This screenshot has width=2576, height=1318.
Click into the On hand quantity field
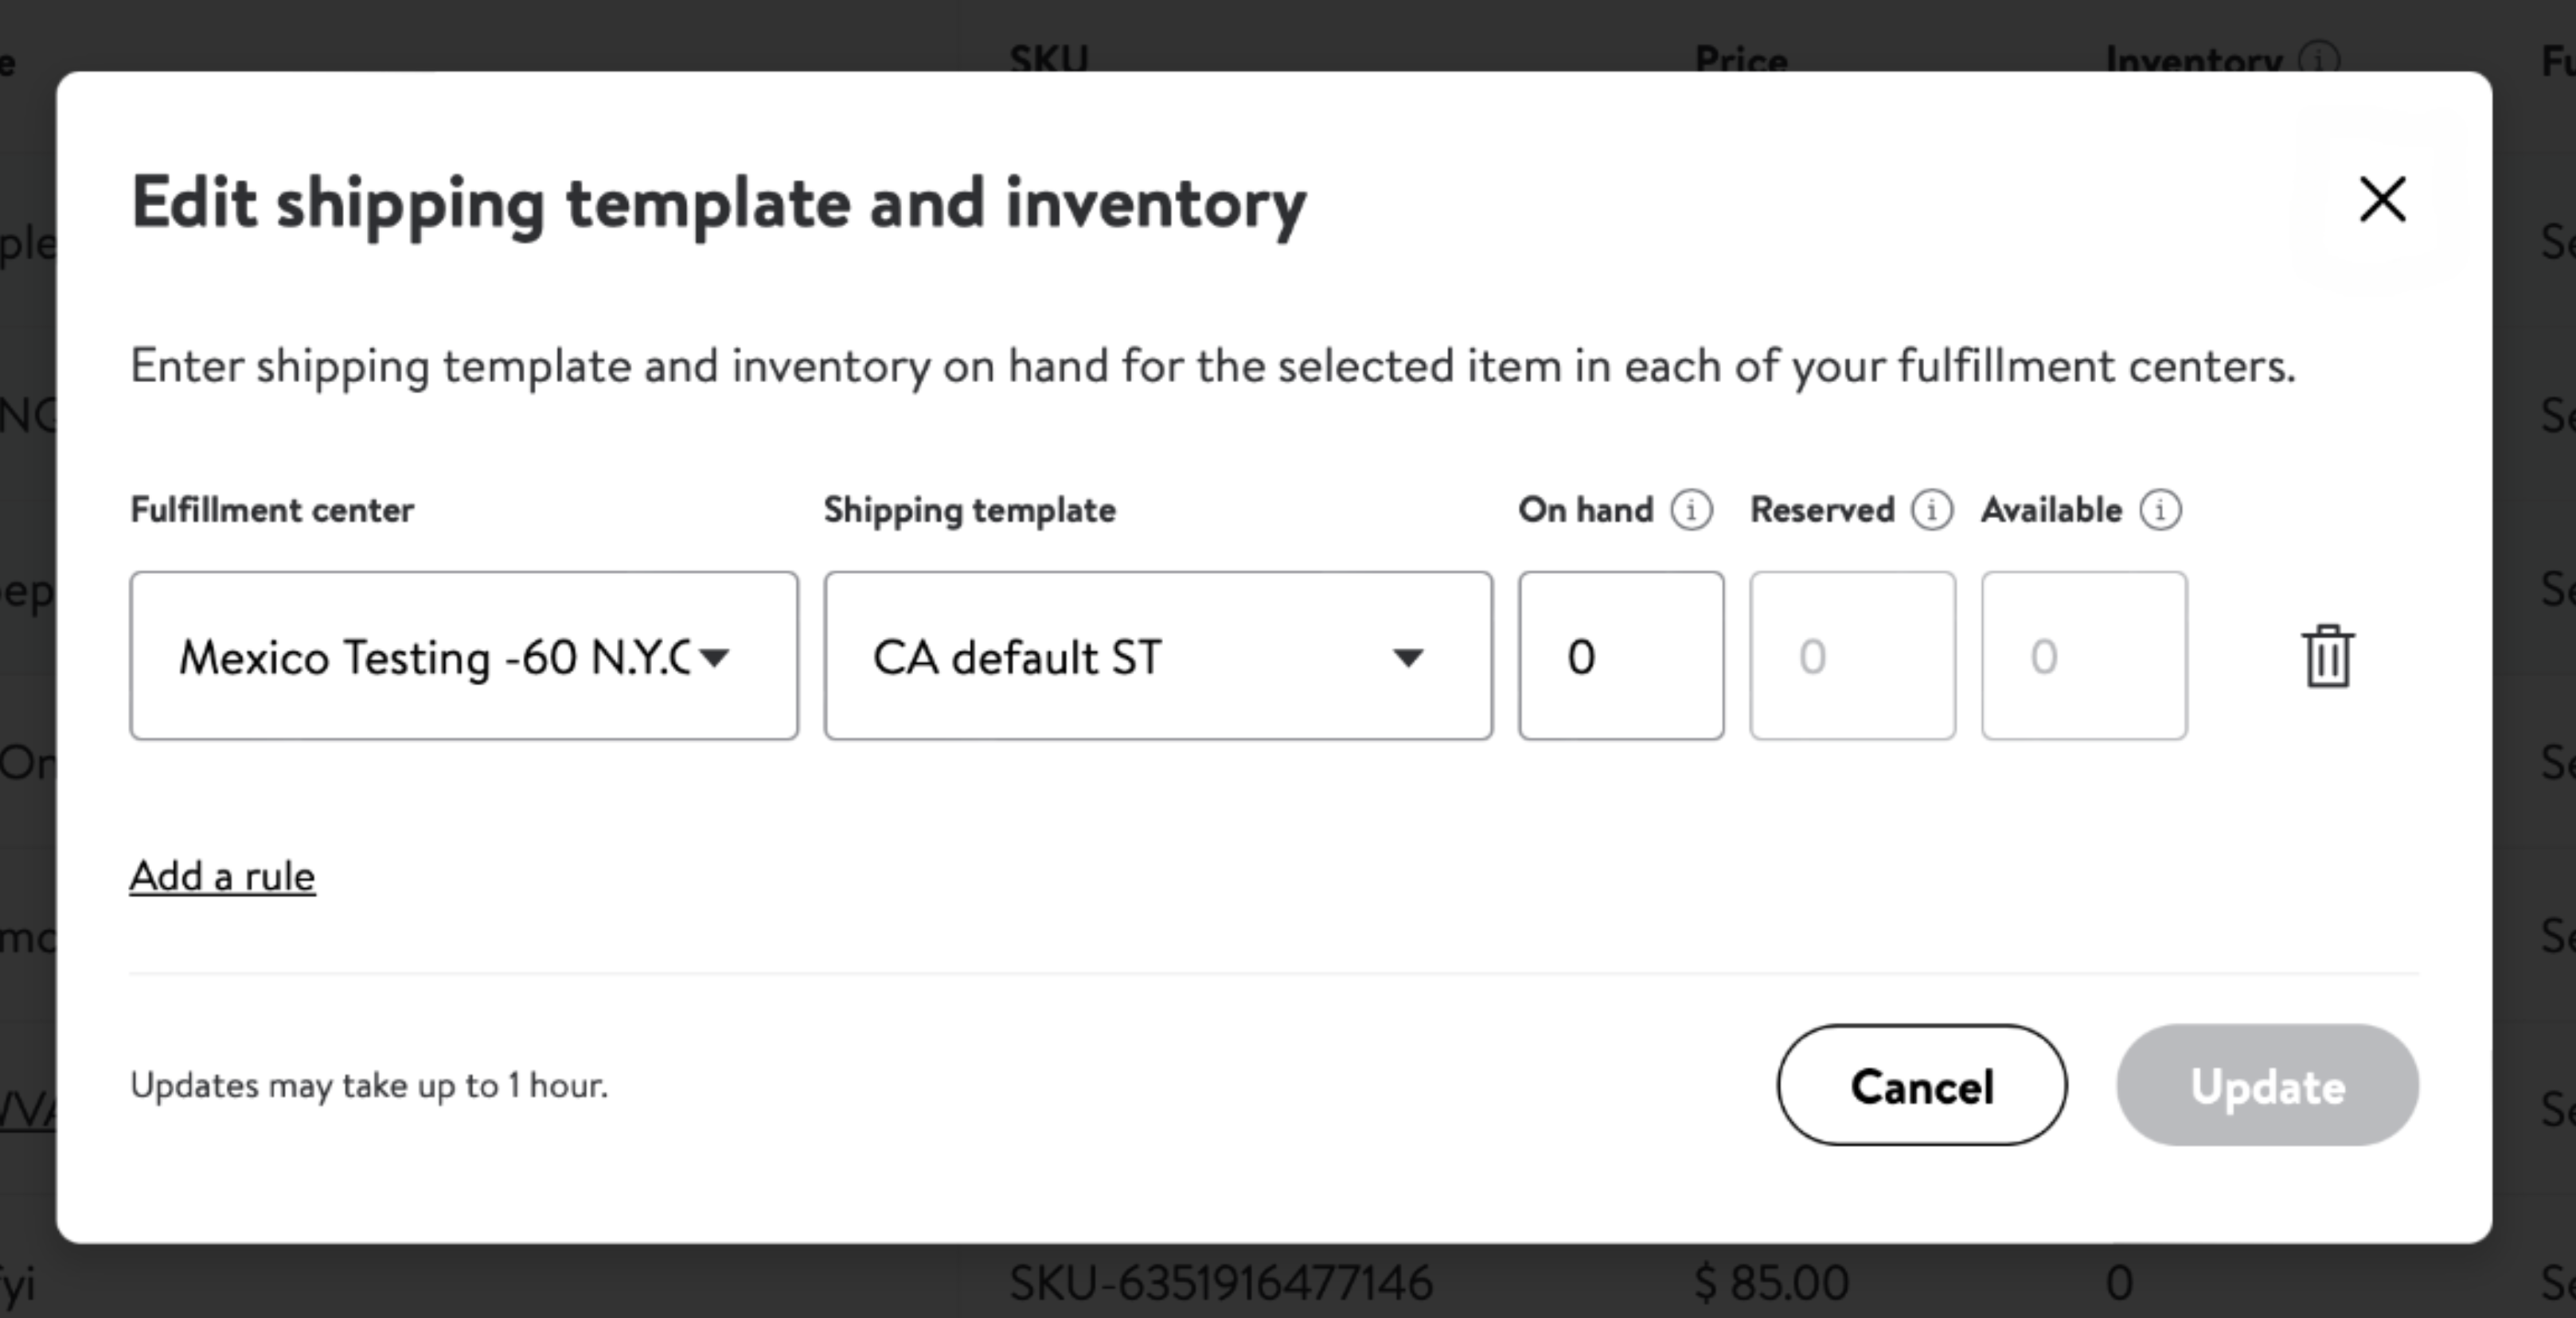[x=1620, y=656]
